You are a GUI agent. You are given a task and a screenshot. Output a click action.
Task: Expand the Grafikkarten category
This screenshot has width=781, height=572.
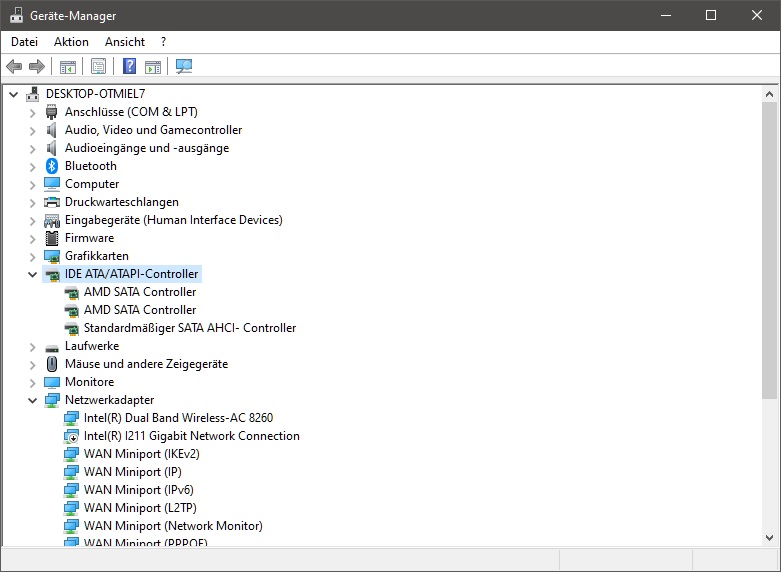(x=32, y=257)
